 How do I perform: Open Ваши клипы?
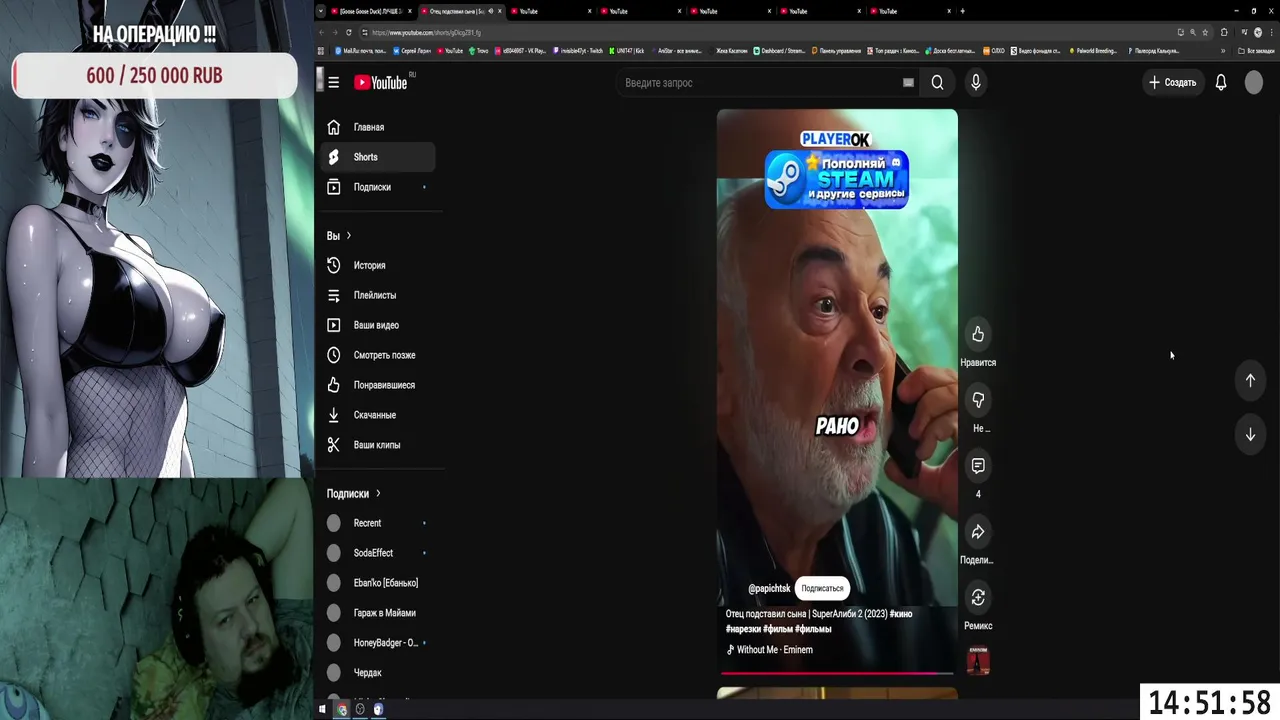click(378, 445)
